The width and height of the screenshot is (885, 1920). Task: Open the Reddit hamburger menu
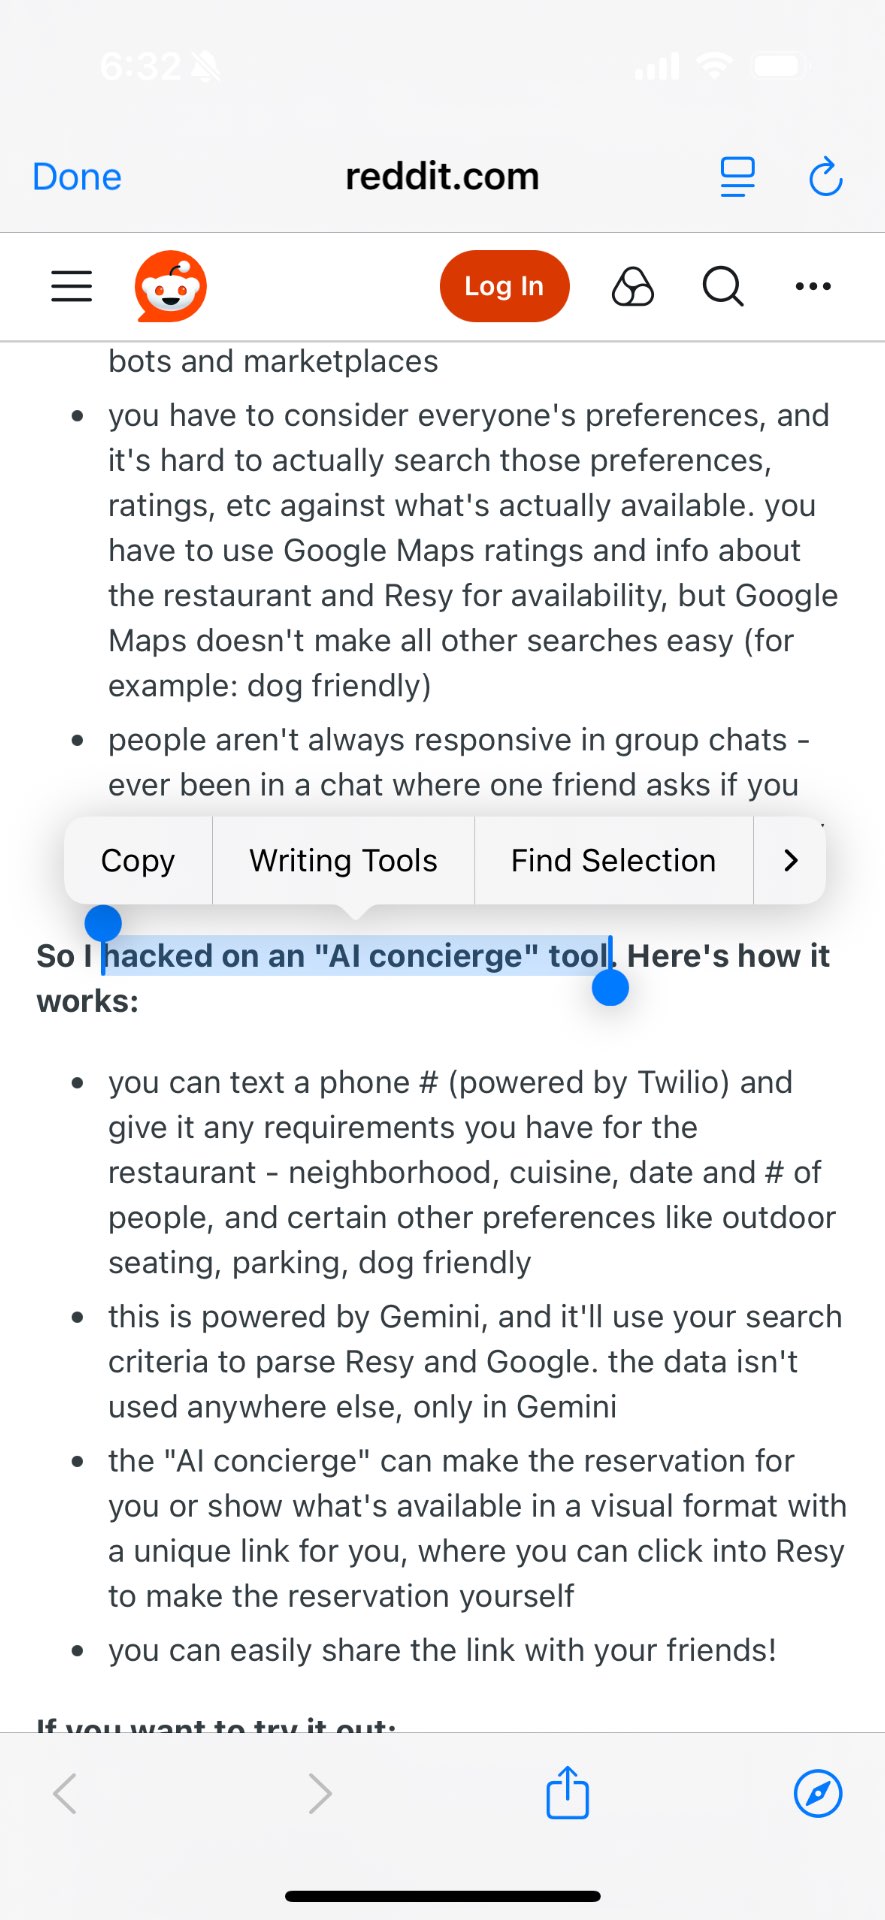(x=72, y=286)
